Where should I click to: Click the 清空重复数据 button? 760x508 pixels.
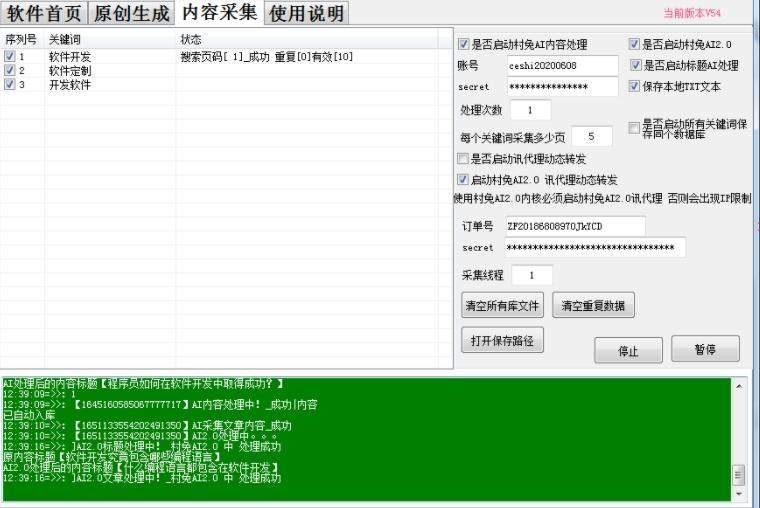[x=593, y=305]
